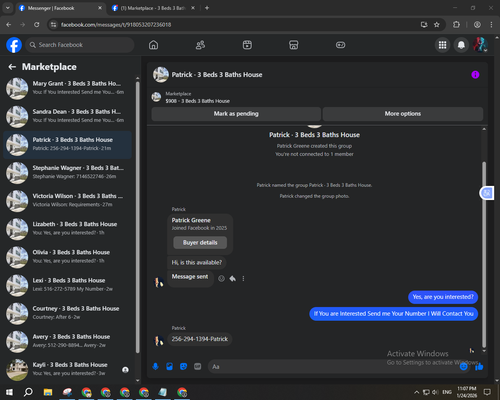Open File Explorer from taskbar
This screenshot has height=400, width=500.
coord(48,392)
